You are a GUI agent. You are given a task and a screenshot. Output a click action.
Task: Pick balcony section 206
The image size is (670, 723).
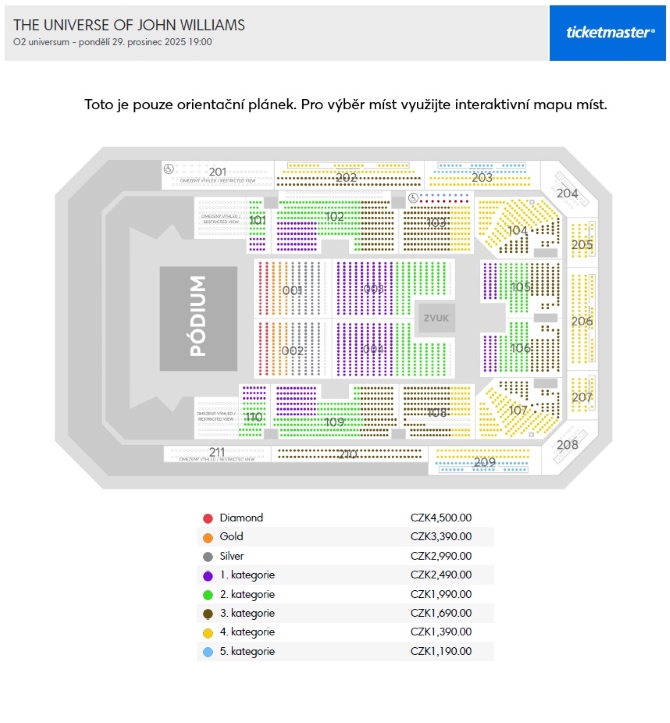click(582, 320)
